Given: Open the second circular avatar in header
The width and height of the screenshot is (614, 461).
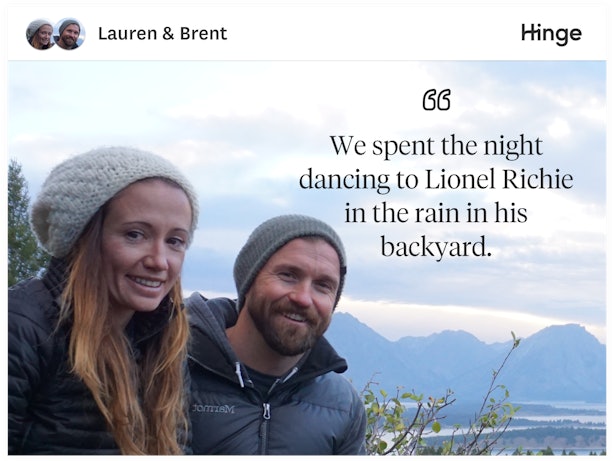Looking at the screenshot, I should [70, 34].
